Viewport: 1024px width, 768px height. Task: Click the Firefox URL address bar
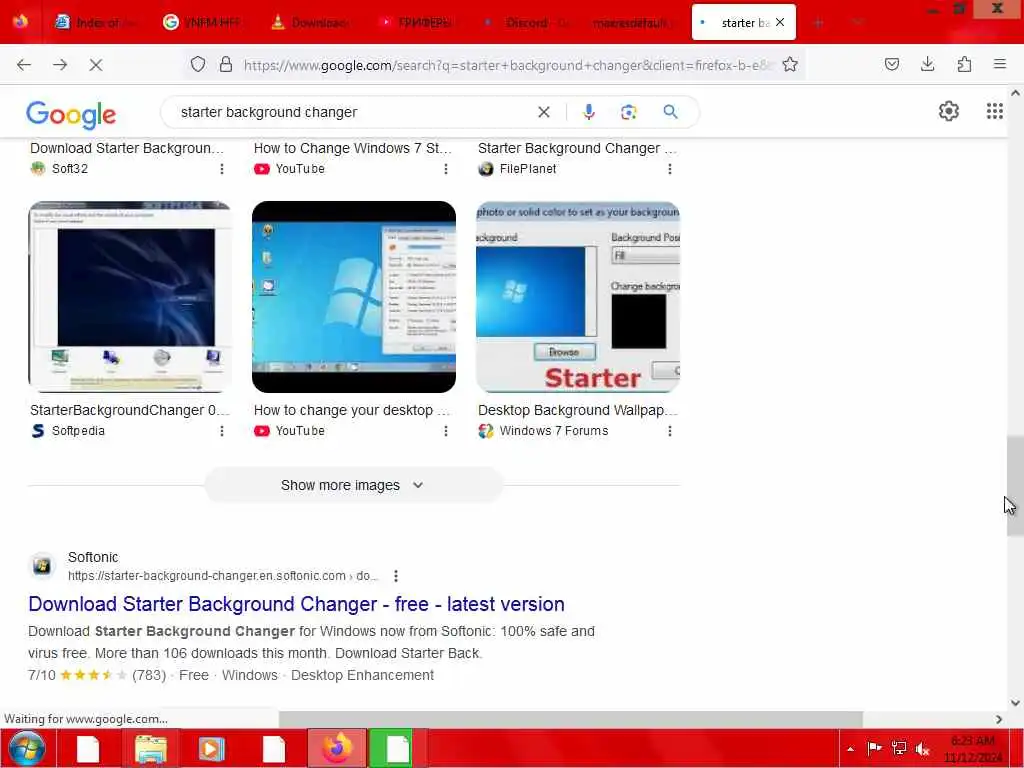click(x=506, y=65)
